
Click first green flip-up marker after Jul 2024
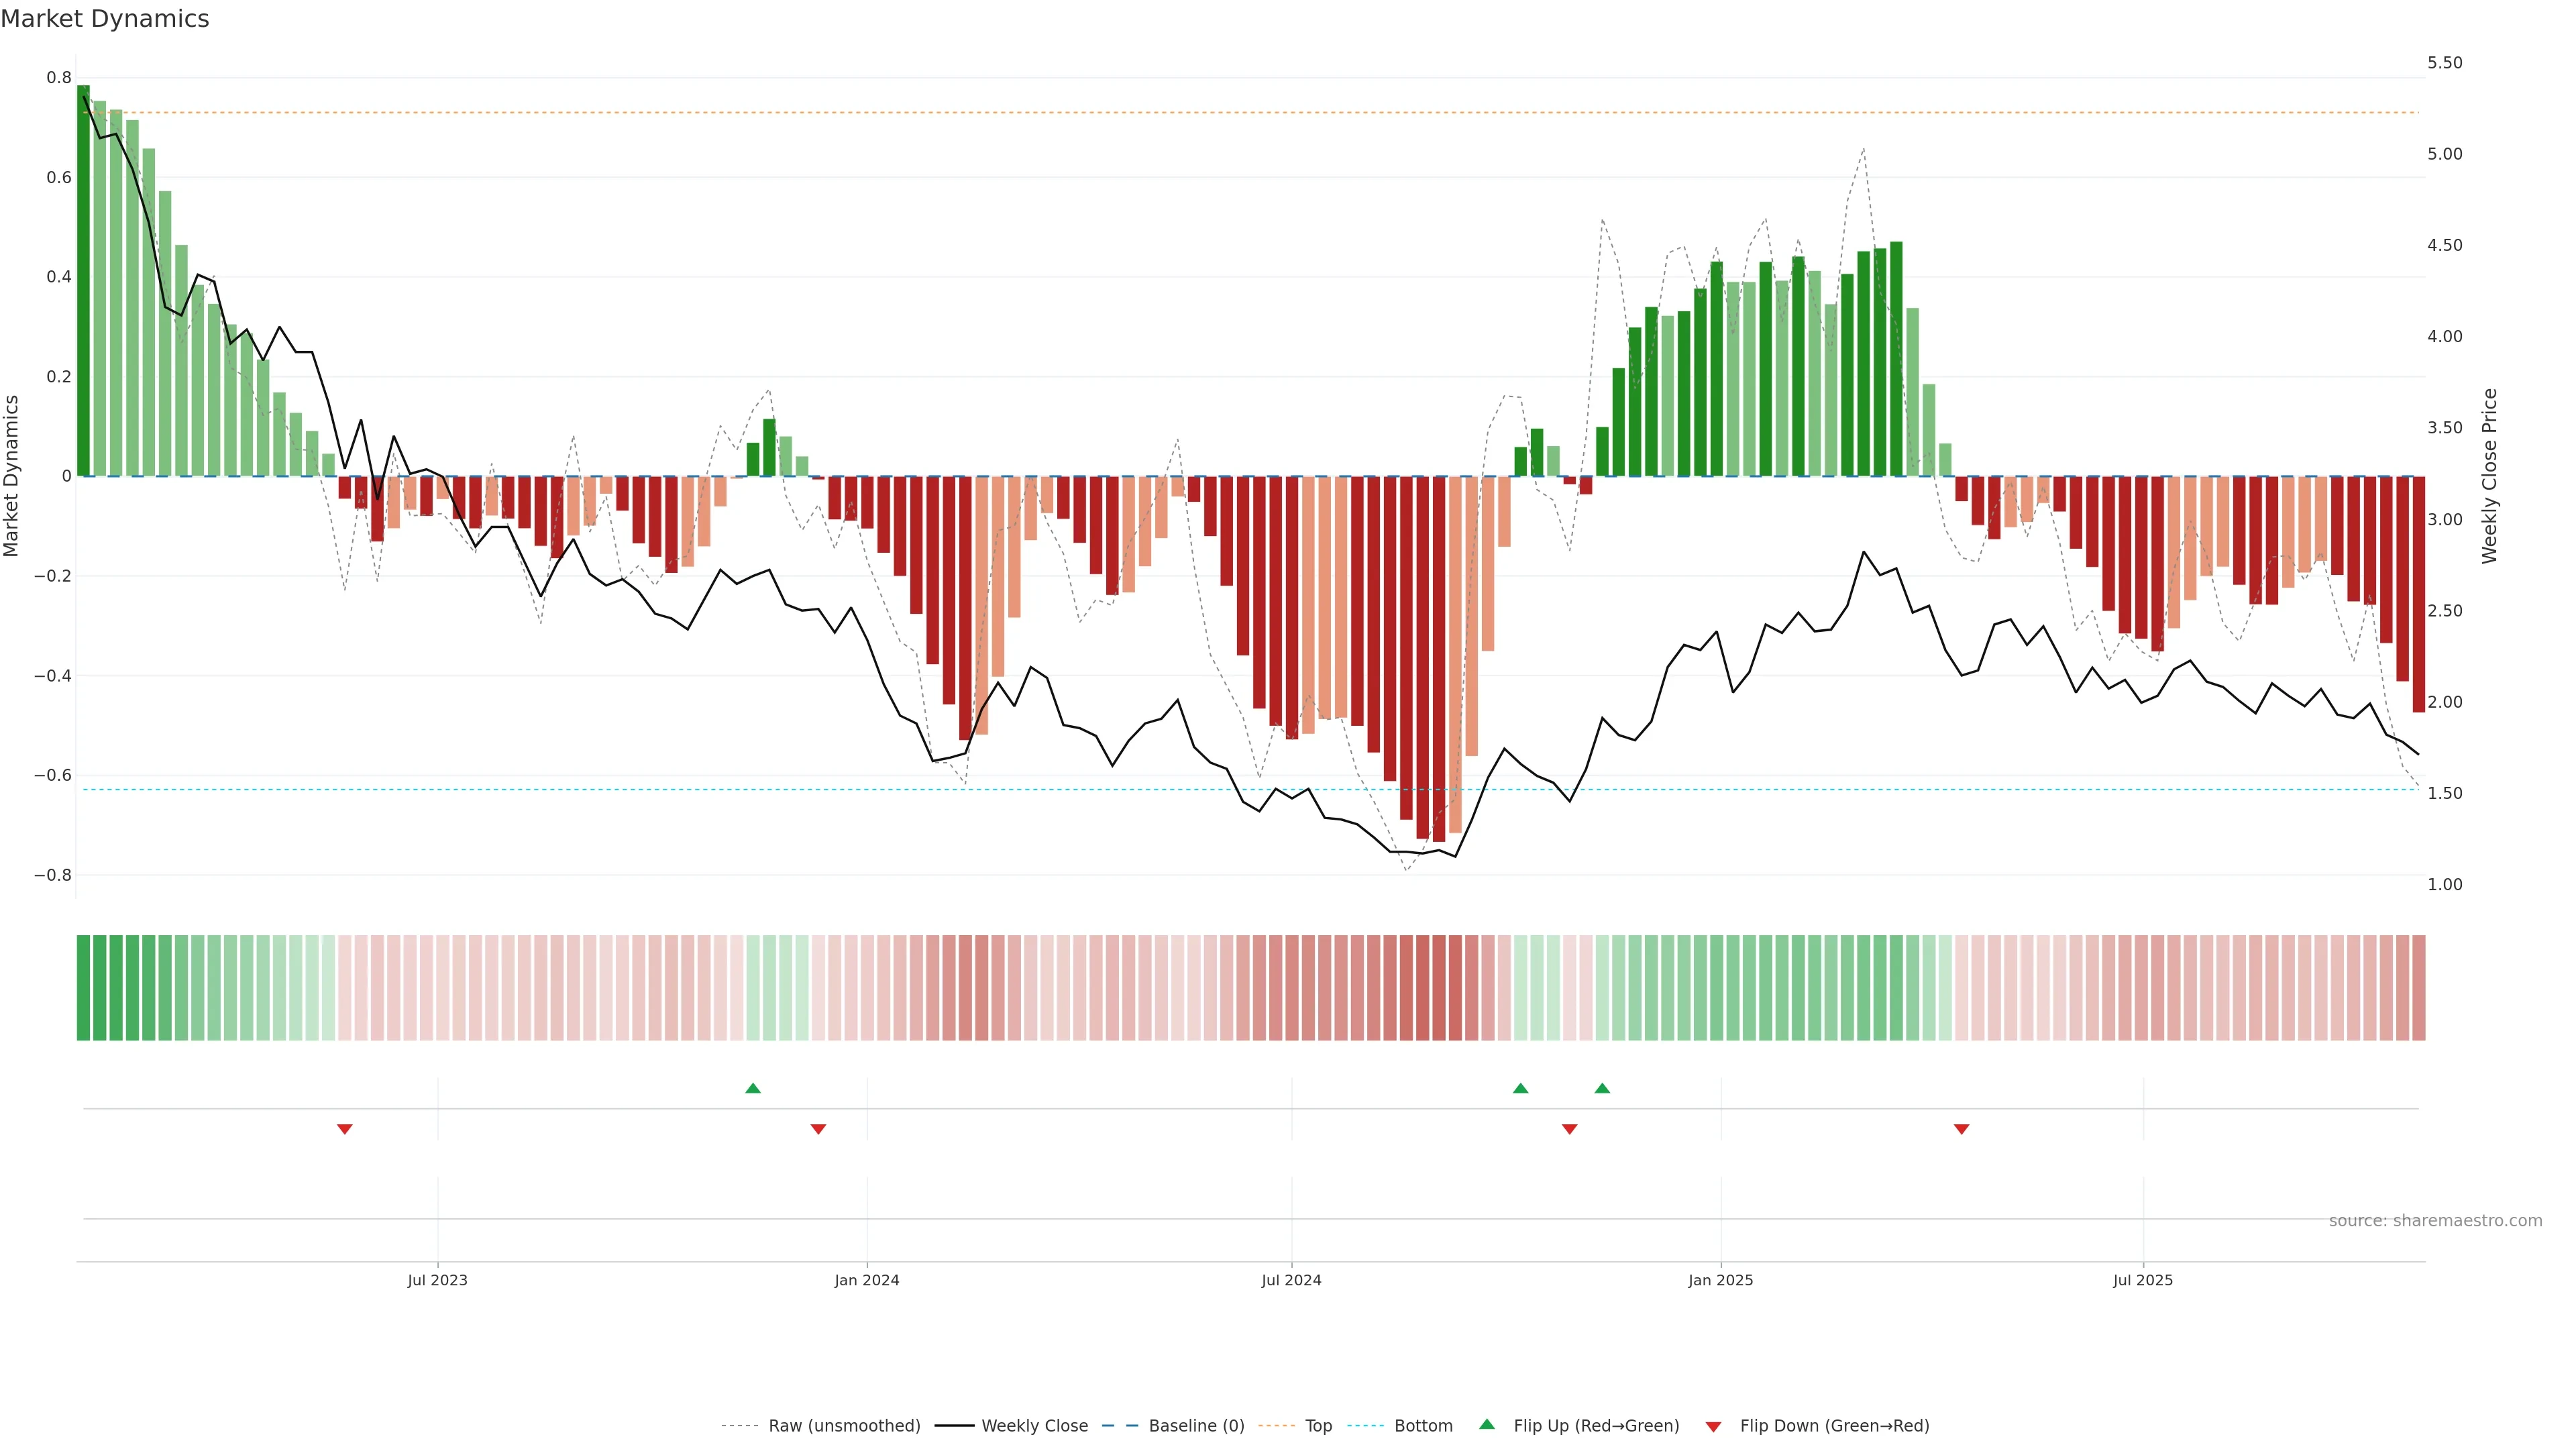(1520, 1088)
